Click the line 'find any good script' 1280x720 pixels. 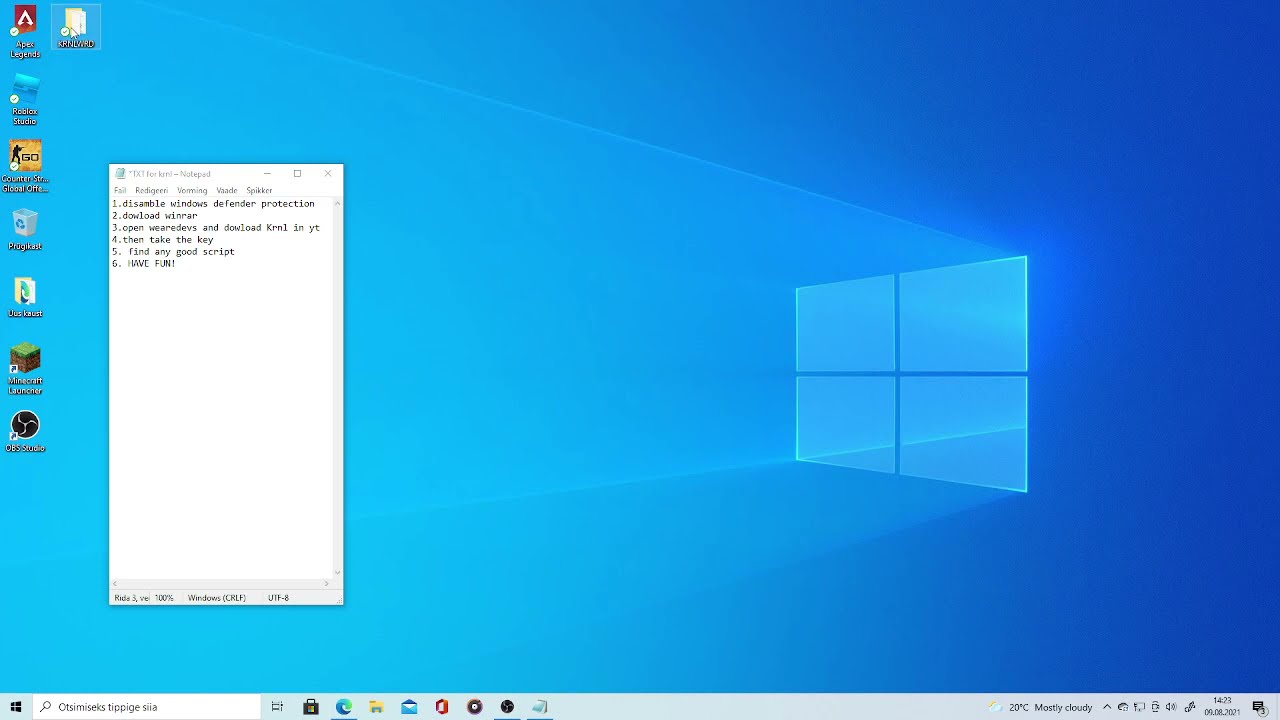tap(173, 252)
